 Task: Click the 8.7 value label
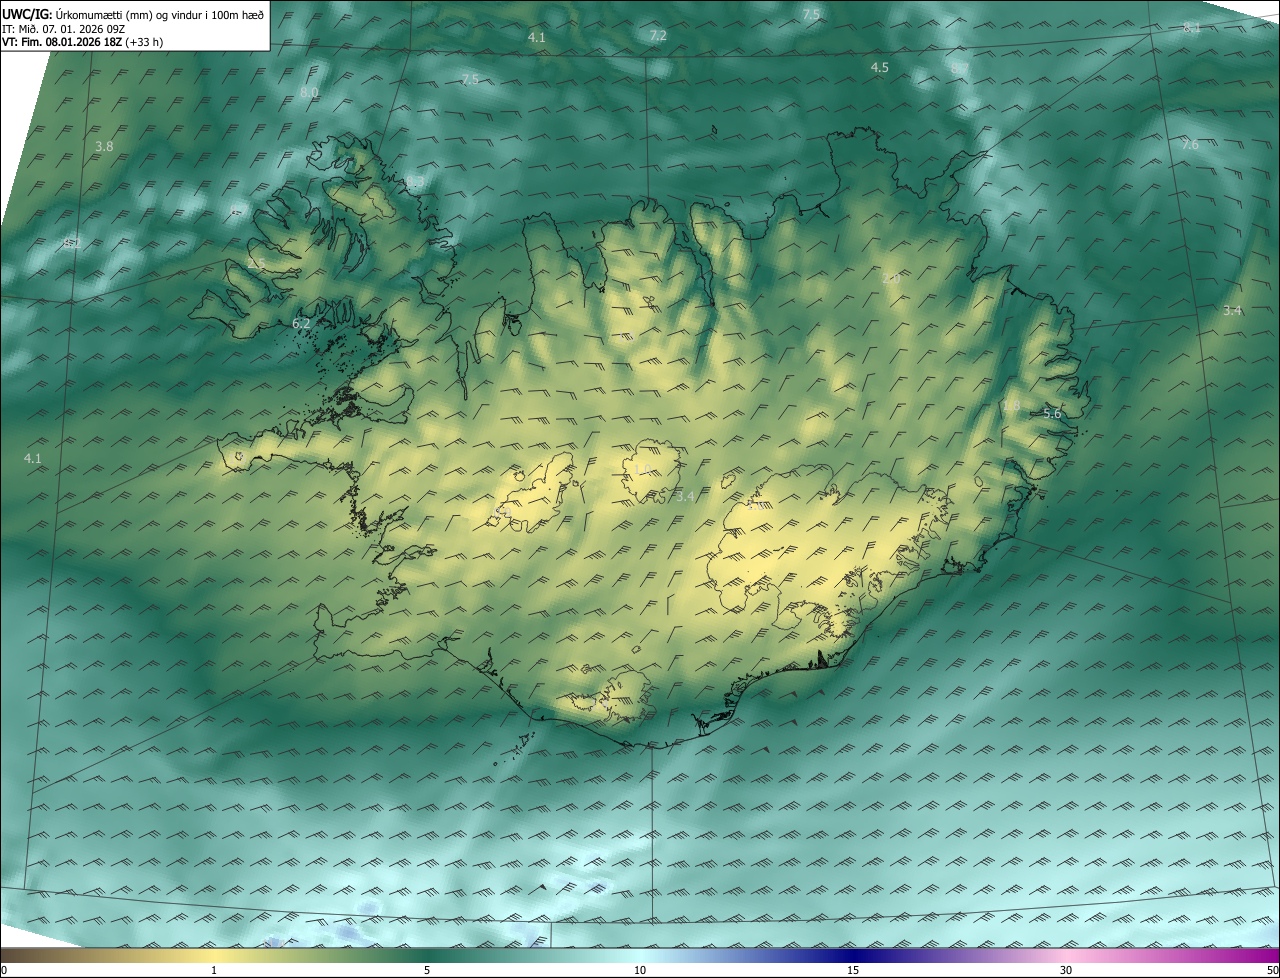(960, 68)
